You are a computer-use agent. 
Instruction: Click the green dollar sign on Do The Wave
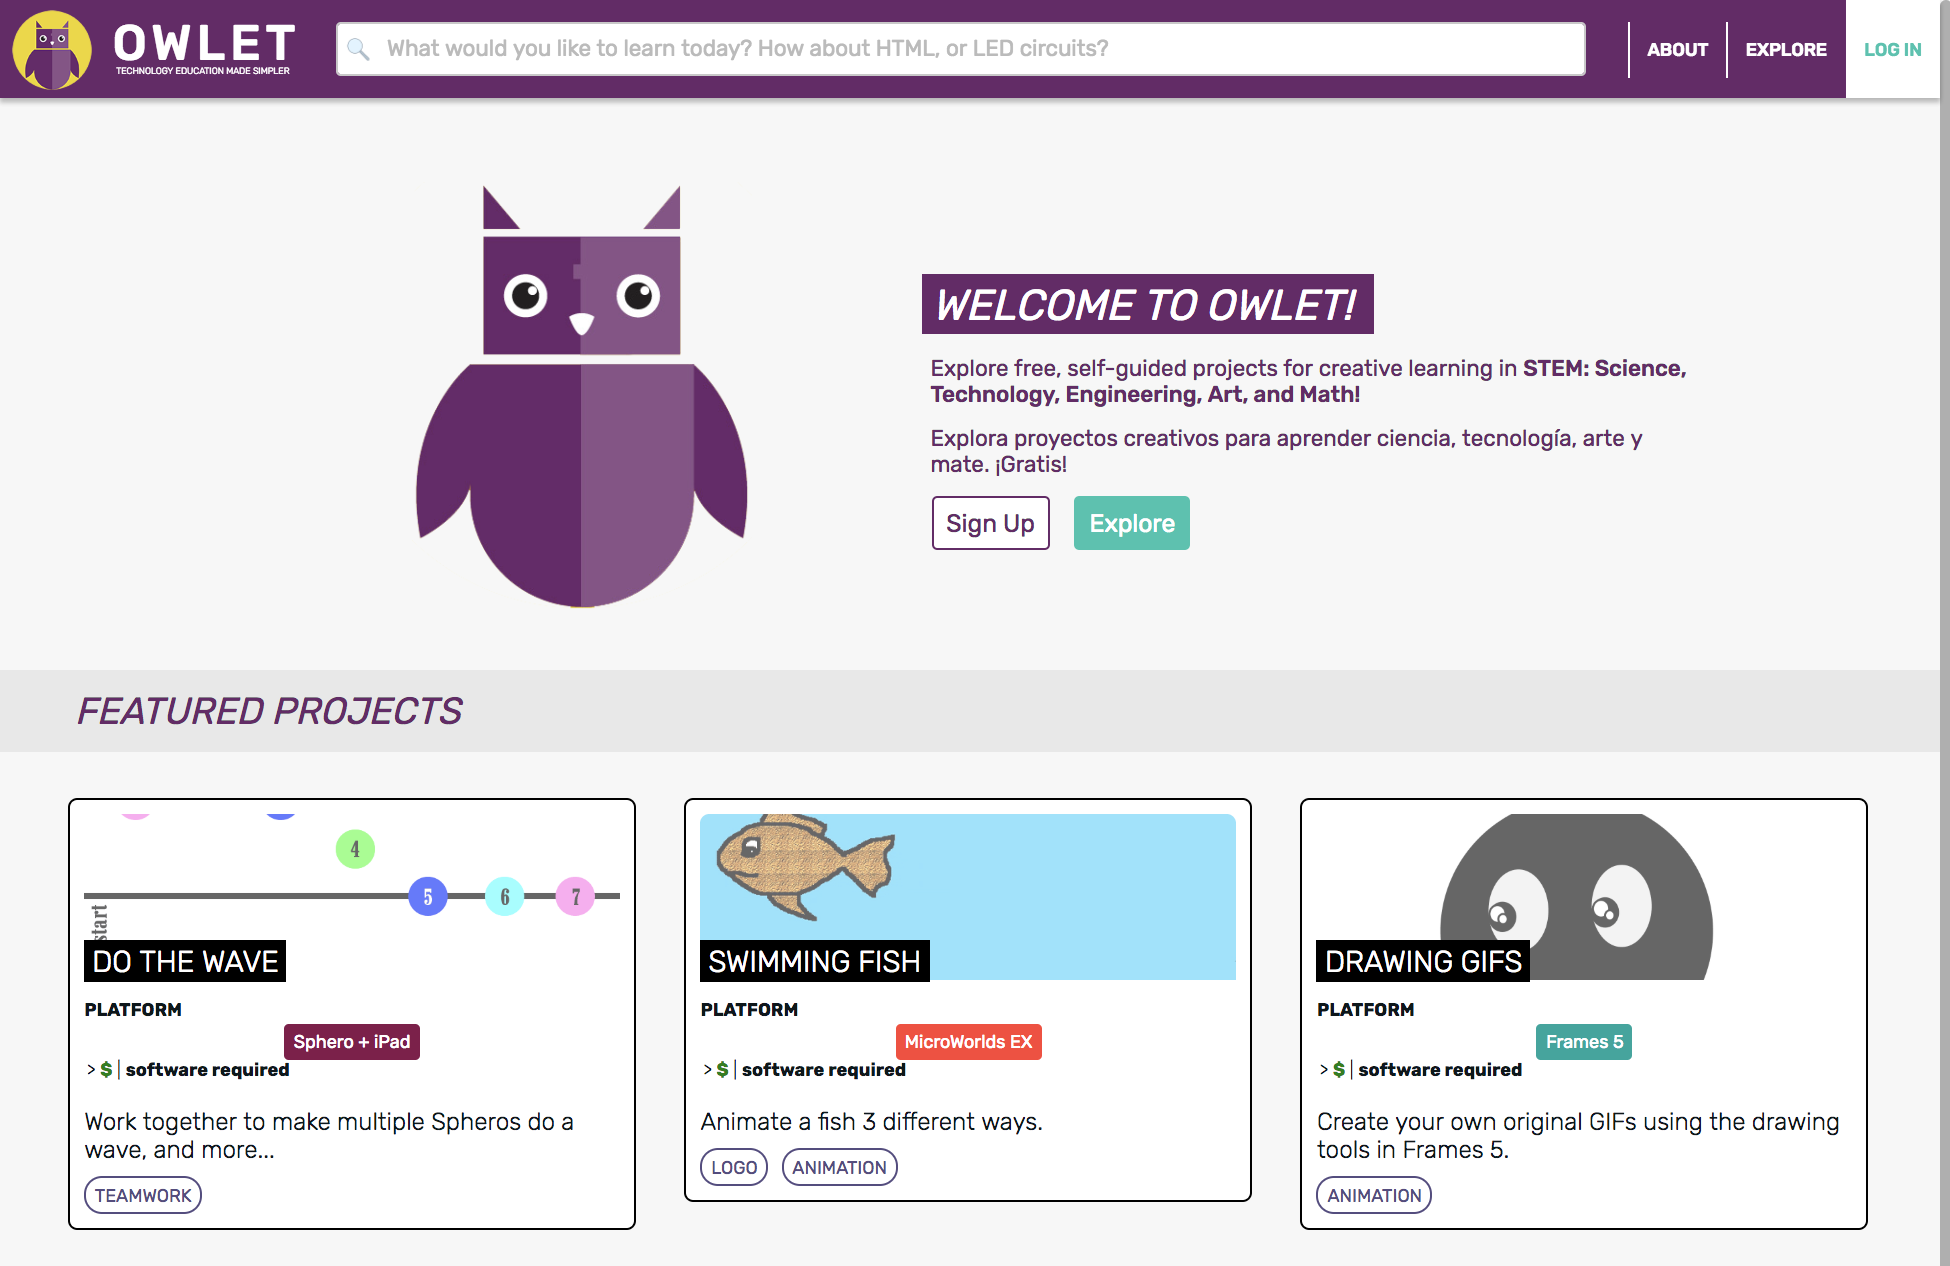tap(106, 1070)
